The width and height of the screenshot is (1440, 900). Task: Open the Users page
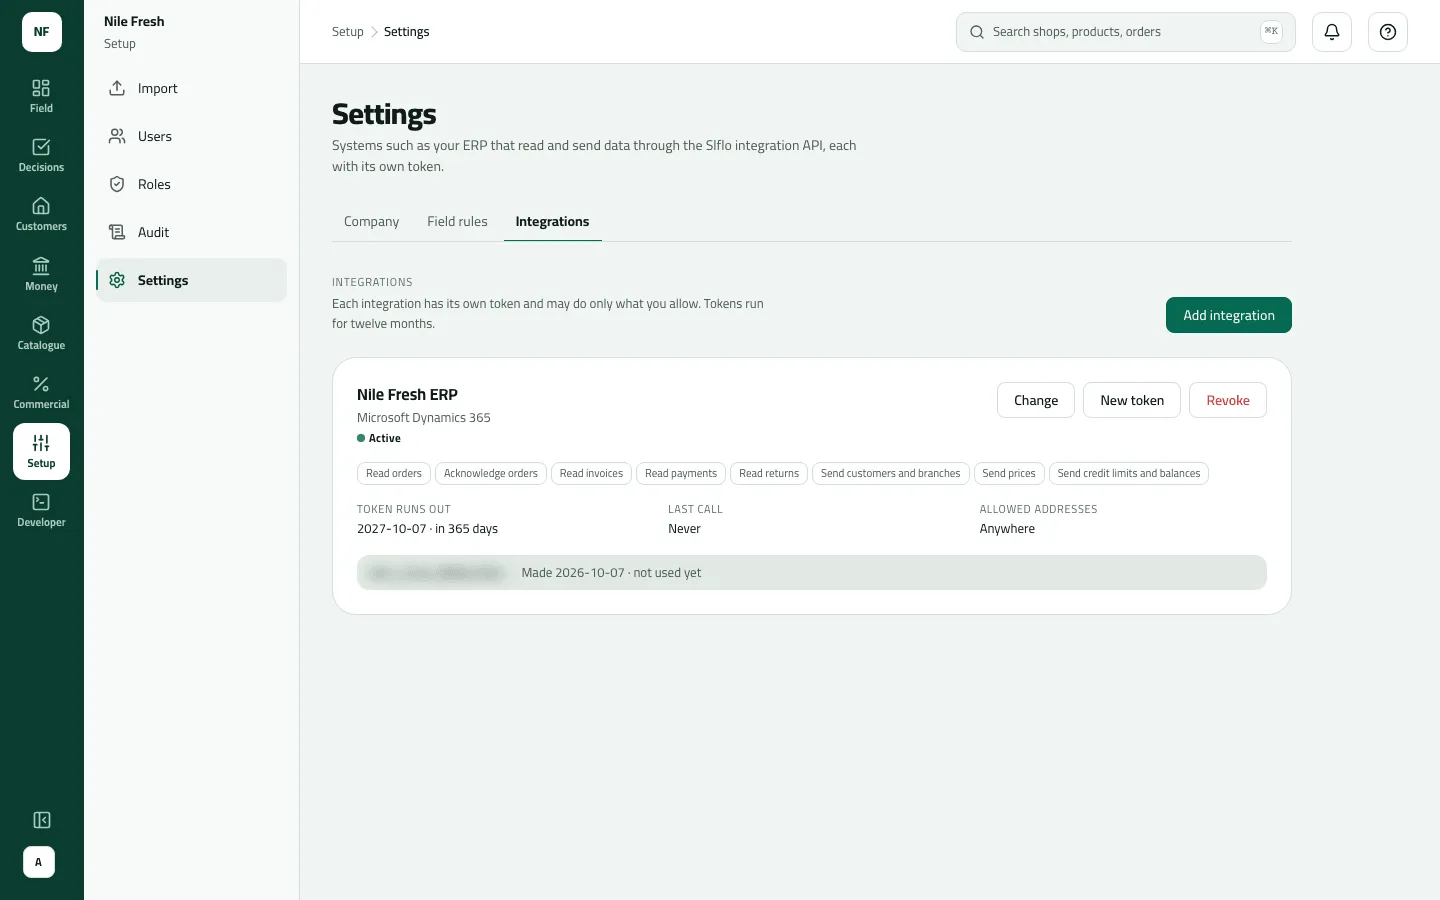coord(191,136)
